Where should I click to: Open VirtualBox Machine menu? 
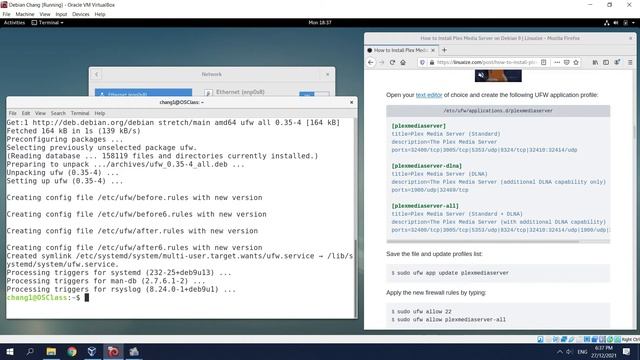25,14
